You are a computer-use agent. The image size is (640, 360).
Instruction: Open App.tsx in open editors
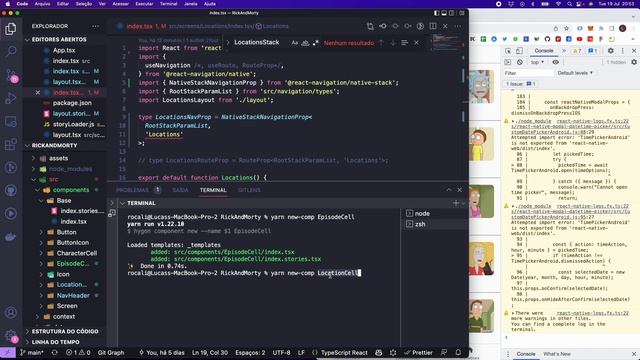pos(64,50)
